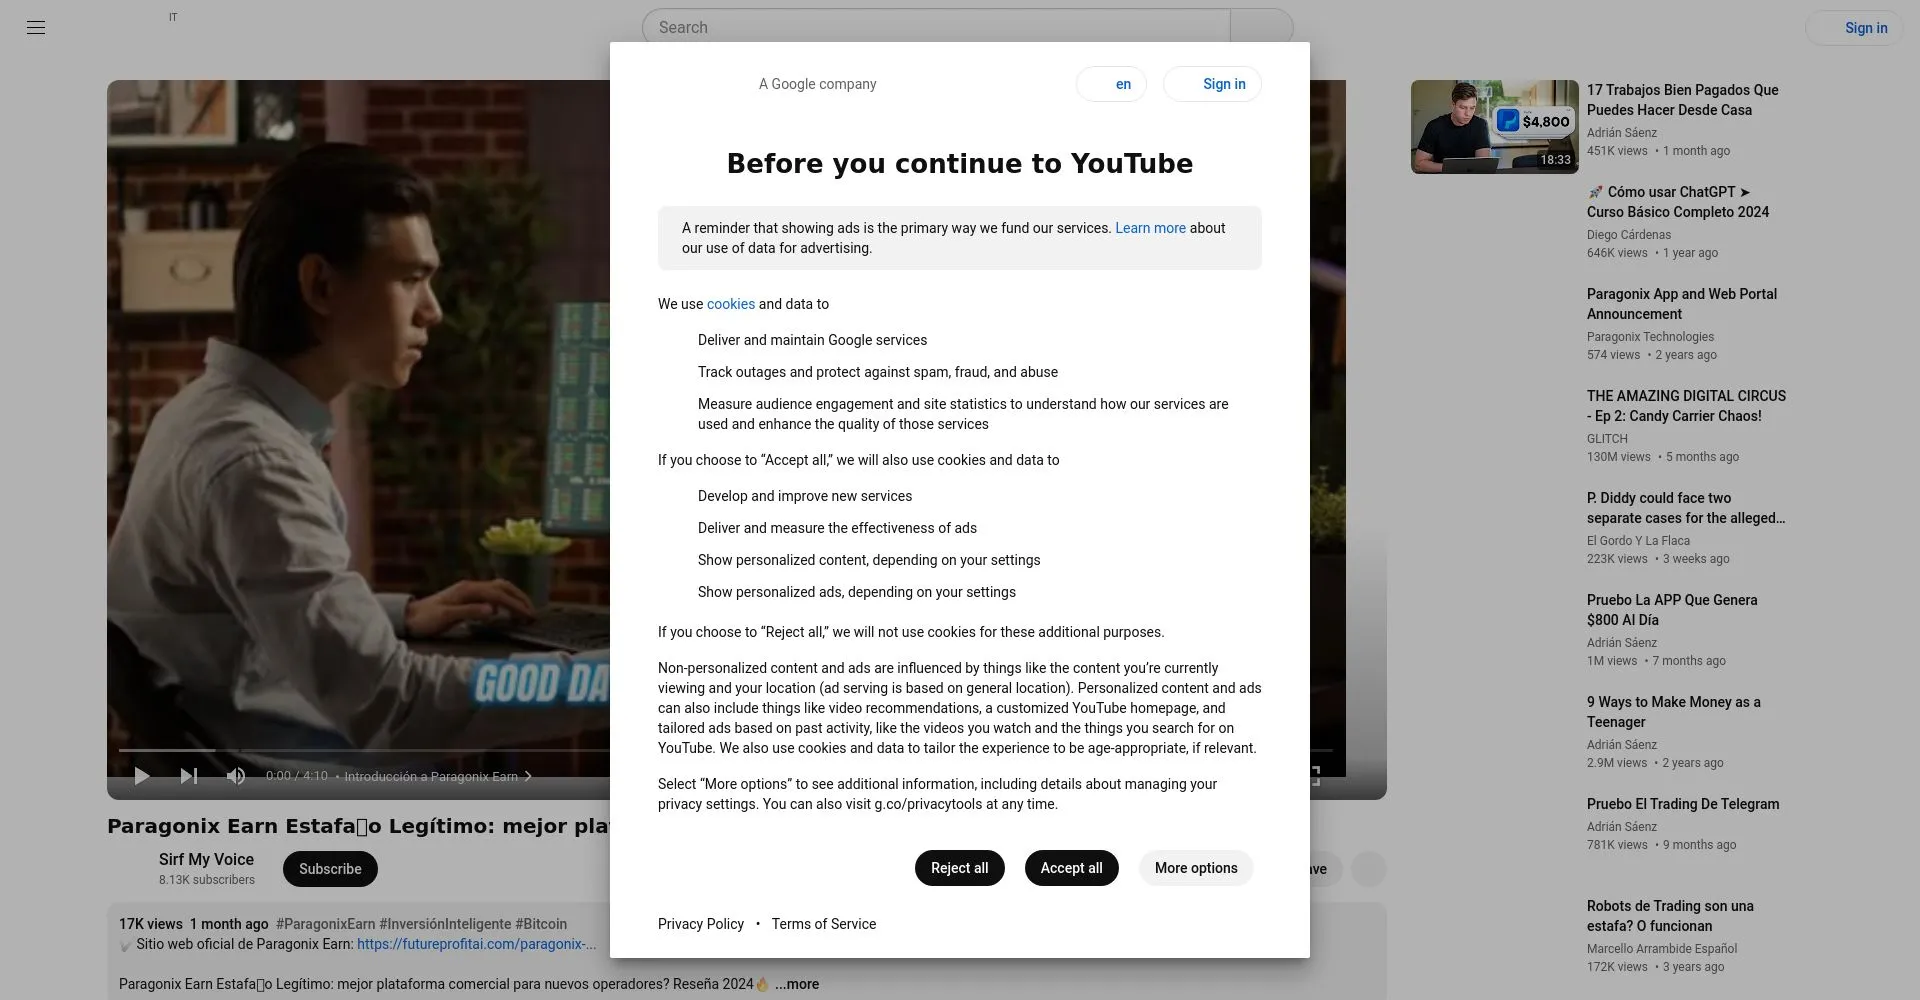Click the Accept all button
Screen dimensions: 1920x1000
pos(1071,868)
